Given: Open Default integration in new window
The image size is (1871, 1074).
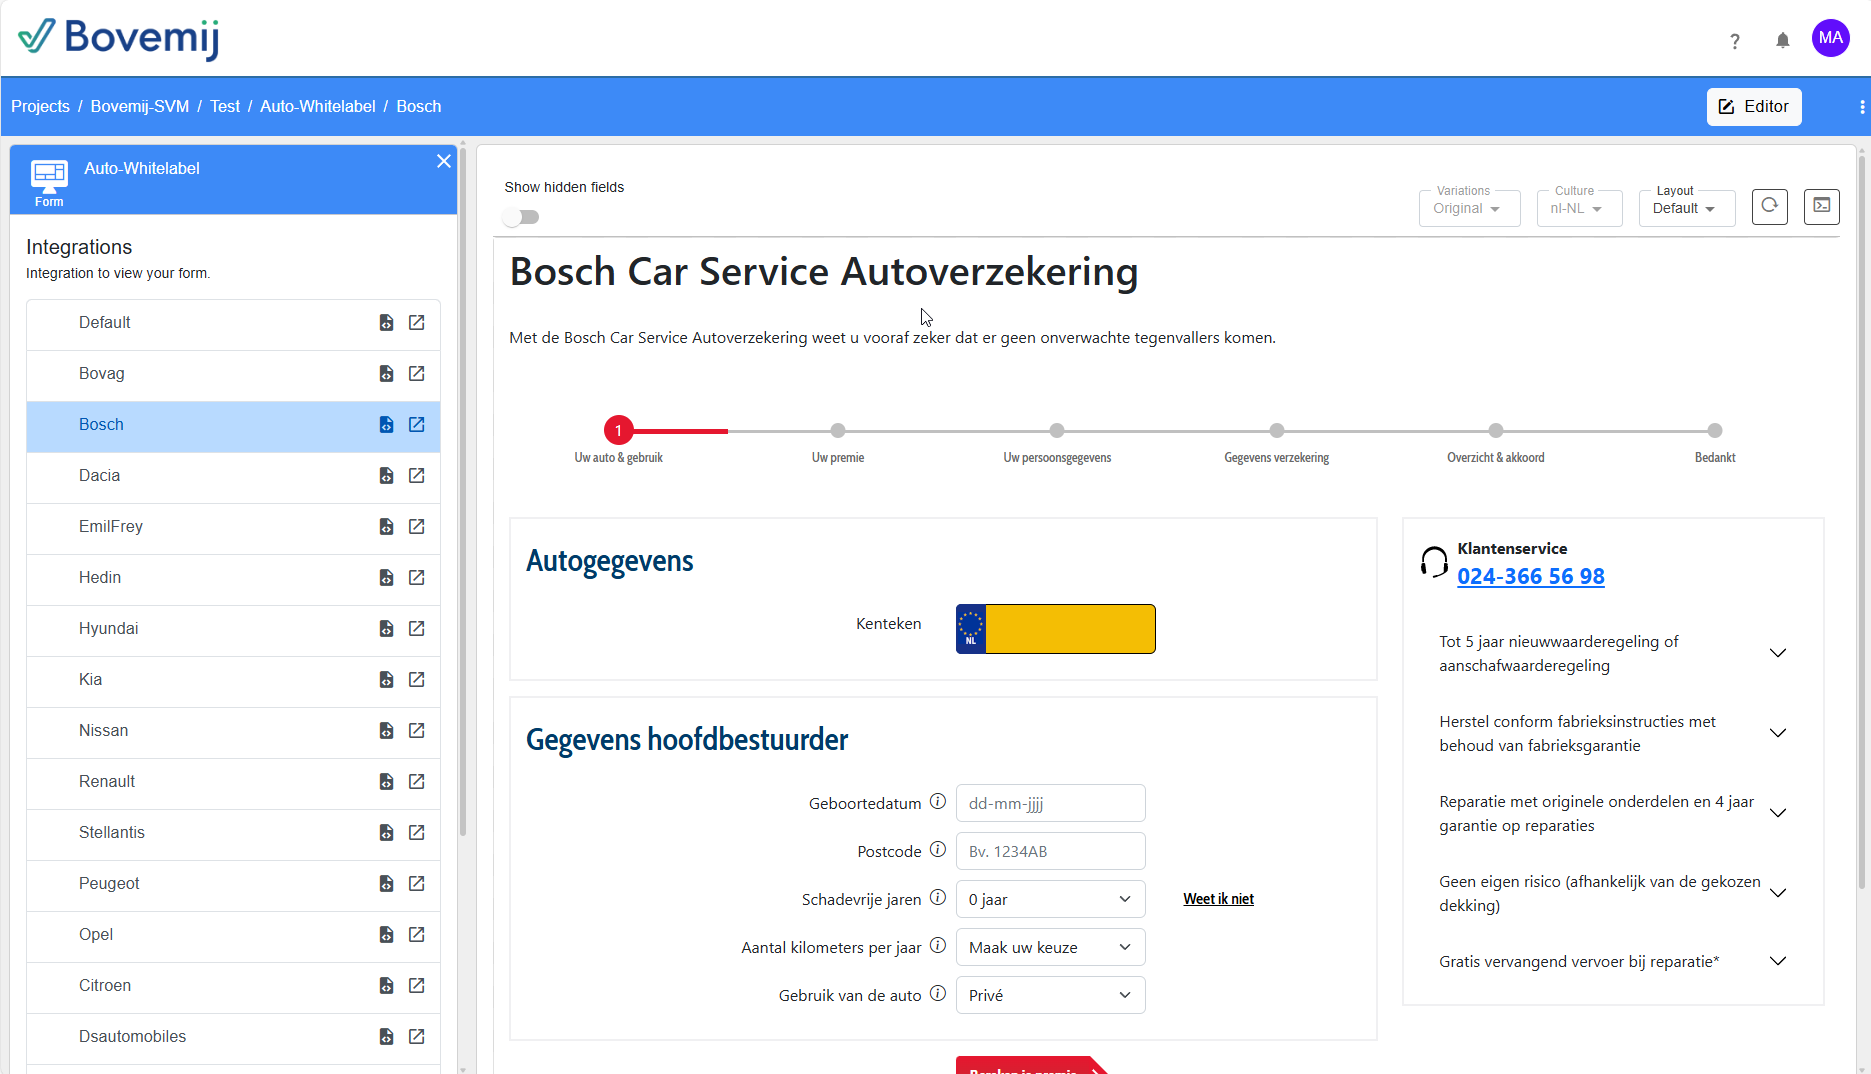Looking at the screenshot, I should pos(417,322).
